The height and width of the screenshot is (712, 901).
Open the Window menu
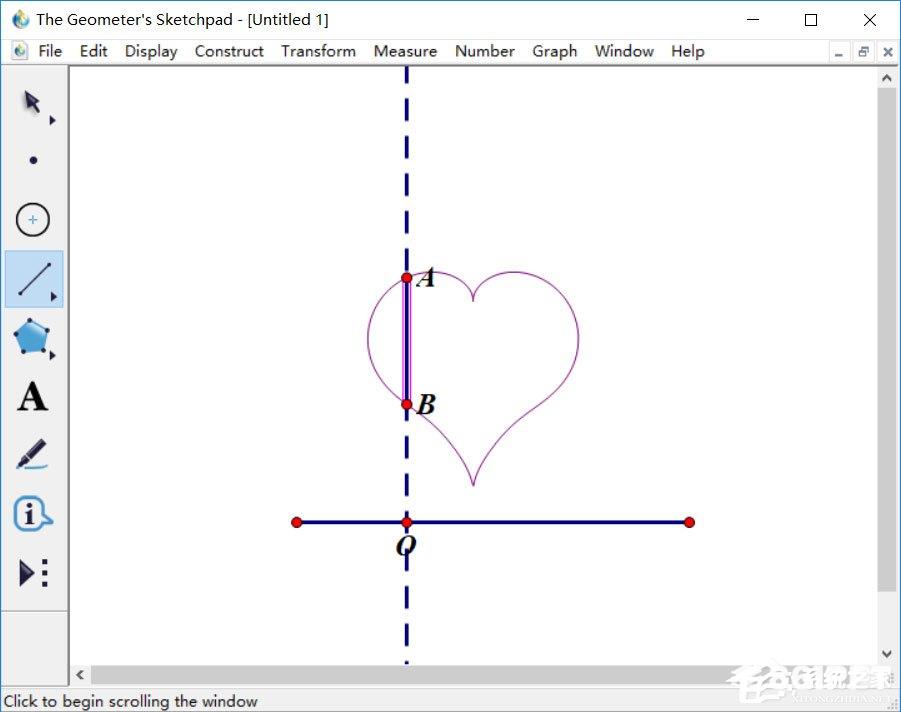pos(624,51)
